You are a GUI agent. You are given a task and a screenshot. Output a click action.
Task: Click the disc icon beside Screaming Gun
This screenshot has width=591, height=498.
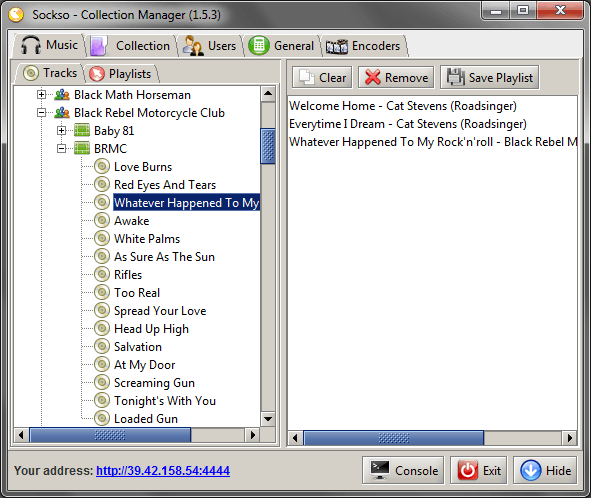tap(102, 382)
